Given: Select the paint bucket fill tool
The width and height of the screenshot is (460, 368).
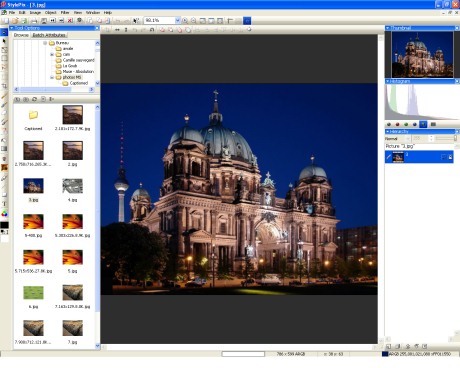Looking at the screenshot, I should (x=4, y=140).
